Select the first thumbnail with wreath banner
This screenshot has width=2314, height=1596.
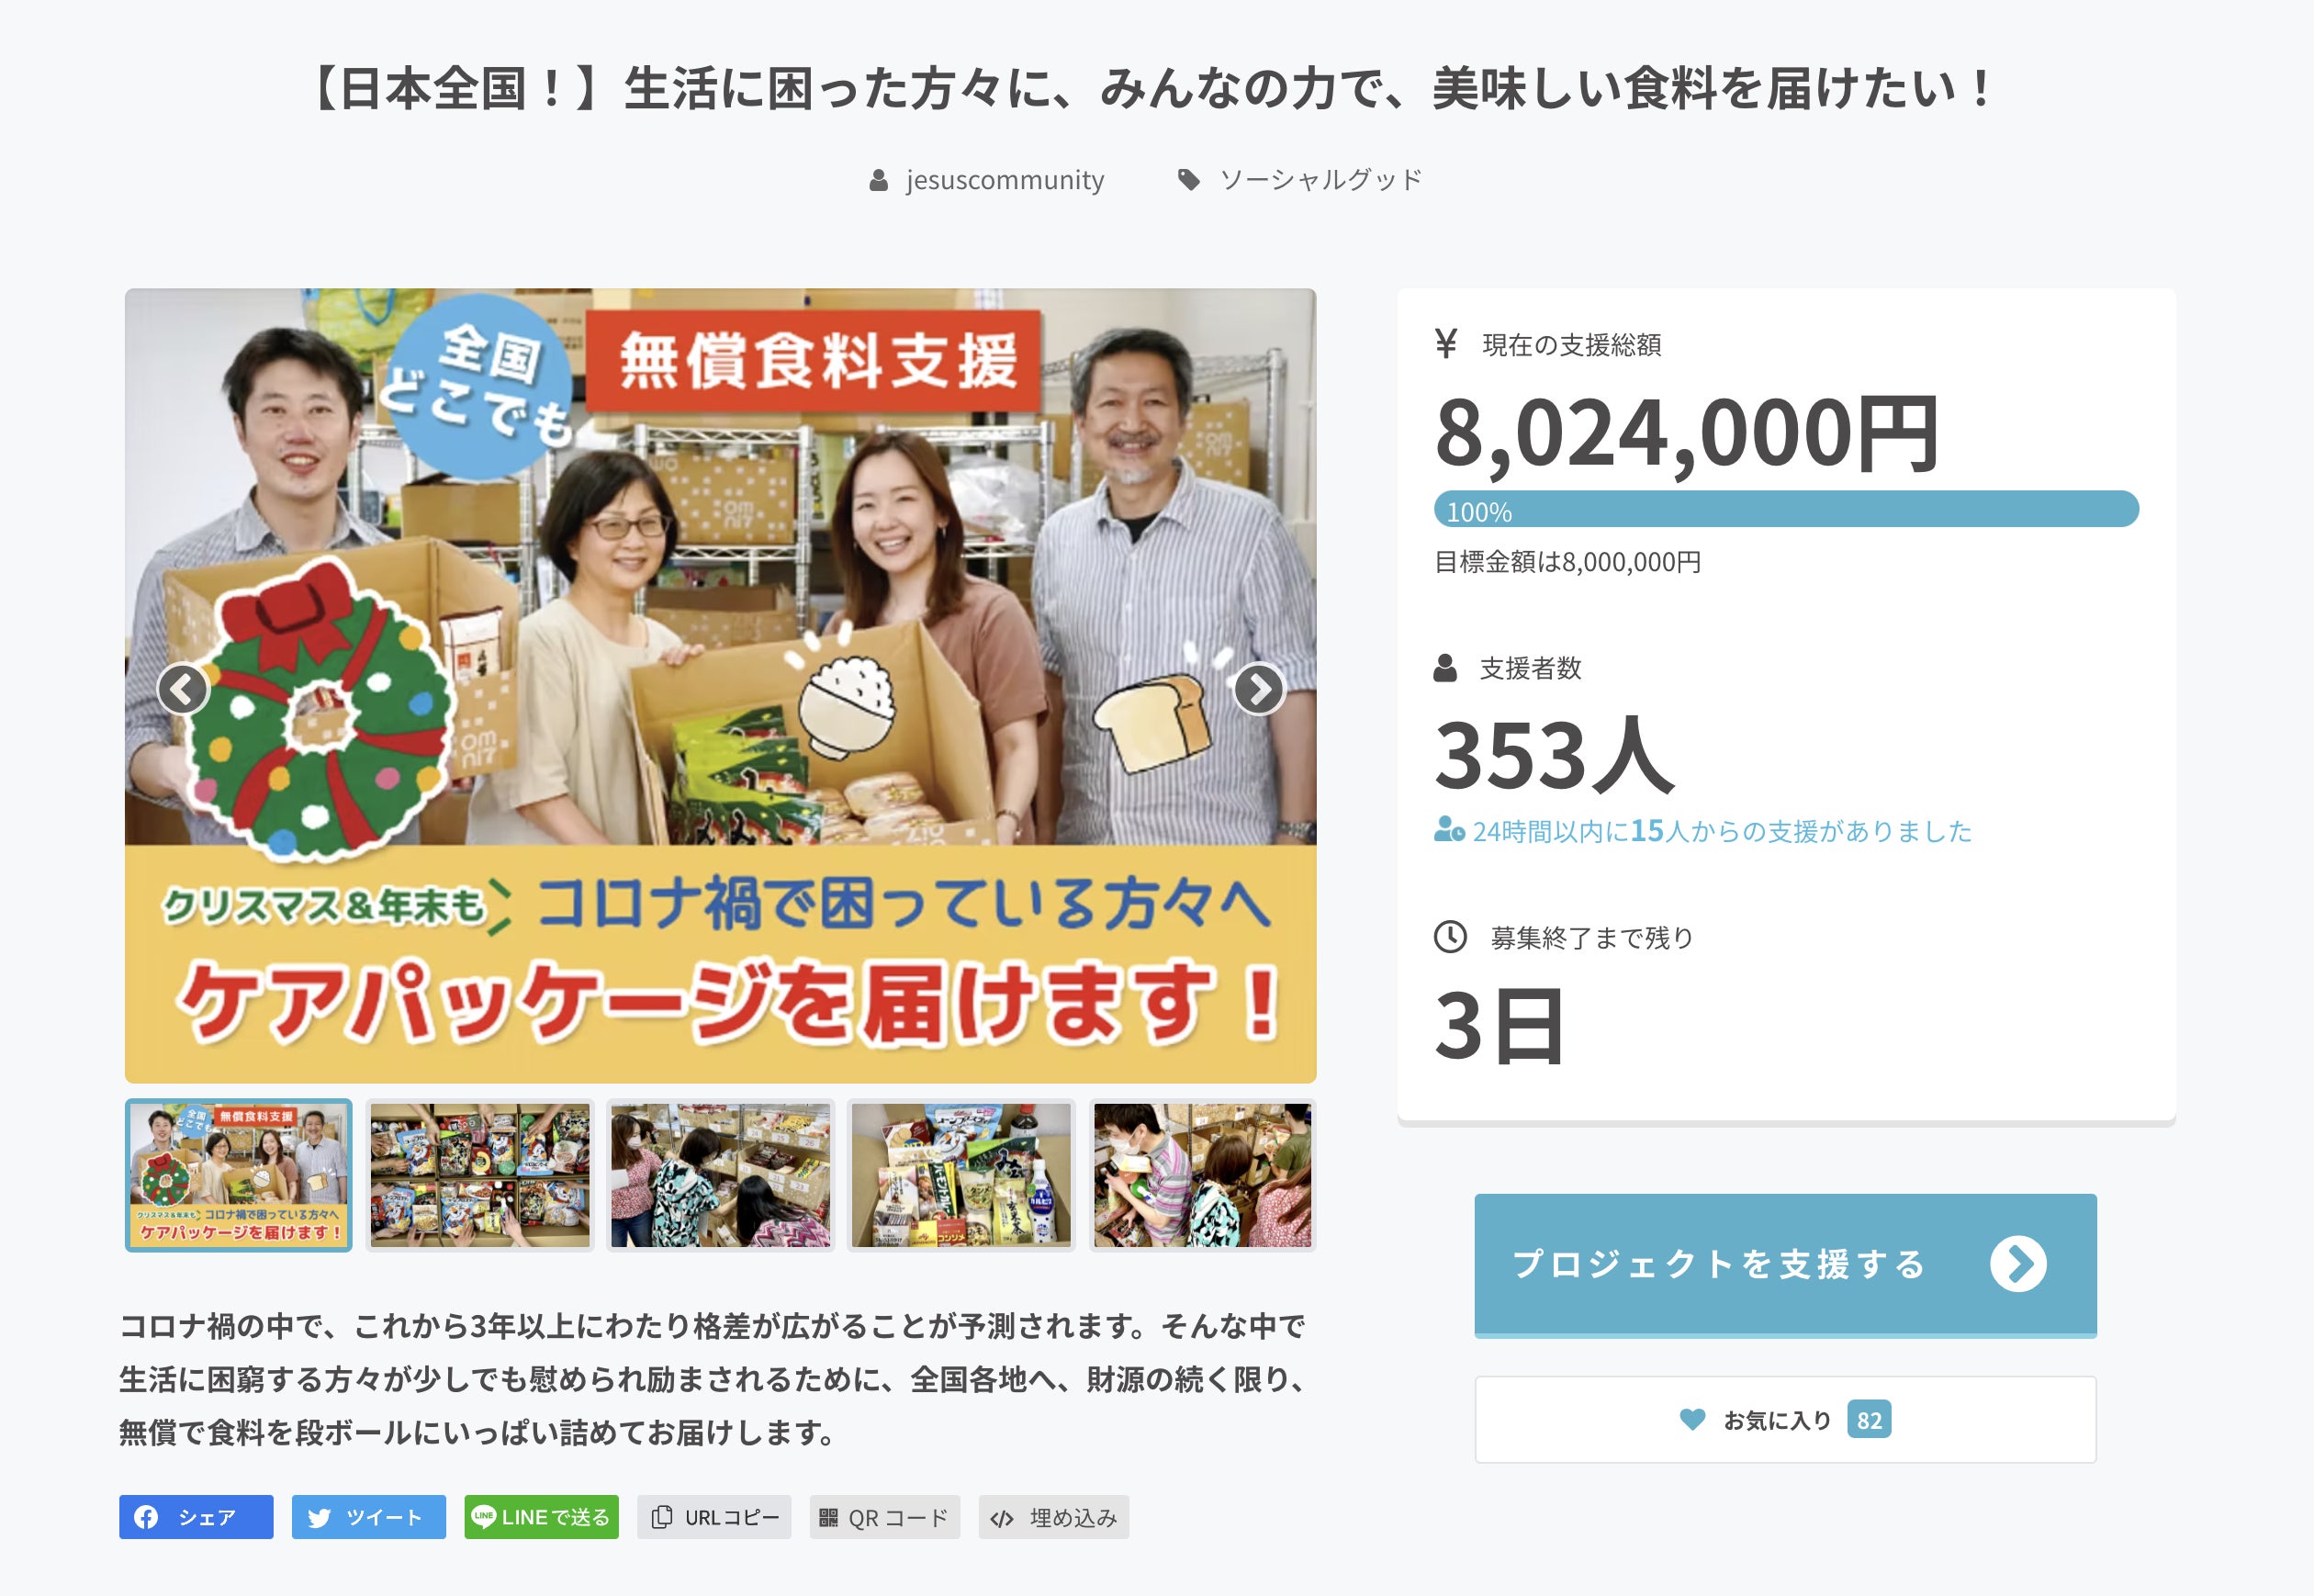[x=239, y=1175]
